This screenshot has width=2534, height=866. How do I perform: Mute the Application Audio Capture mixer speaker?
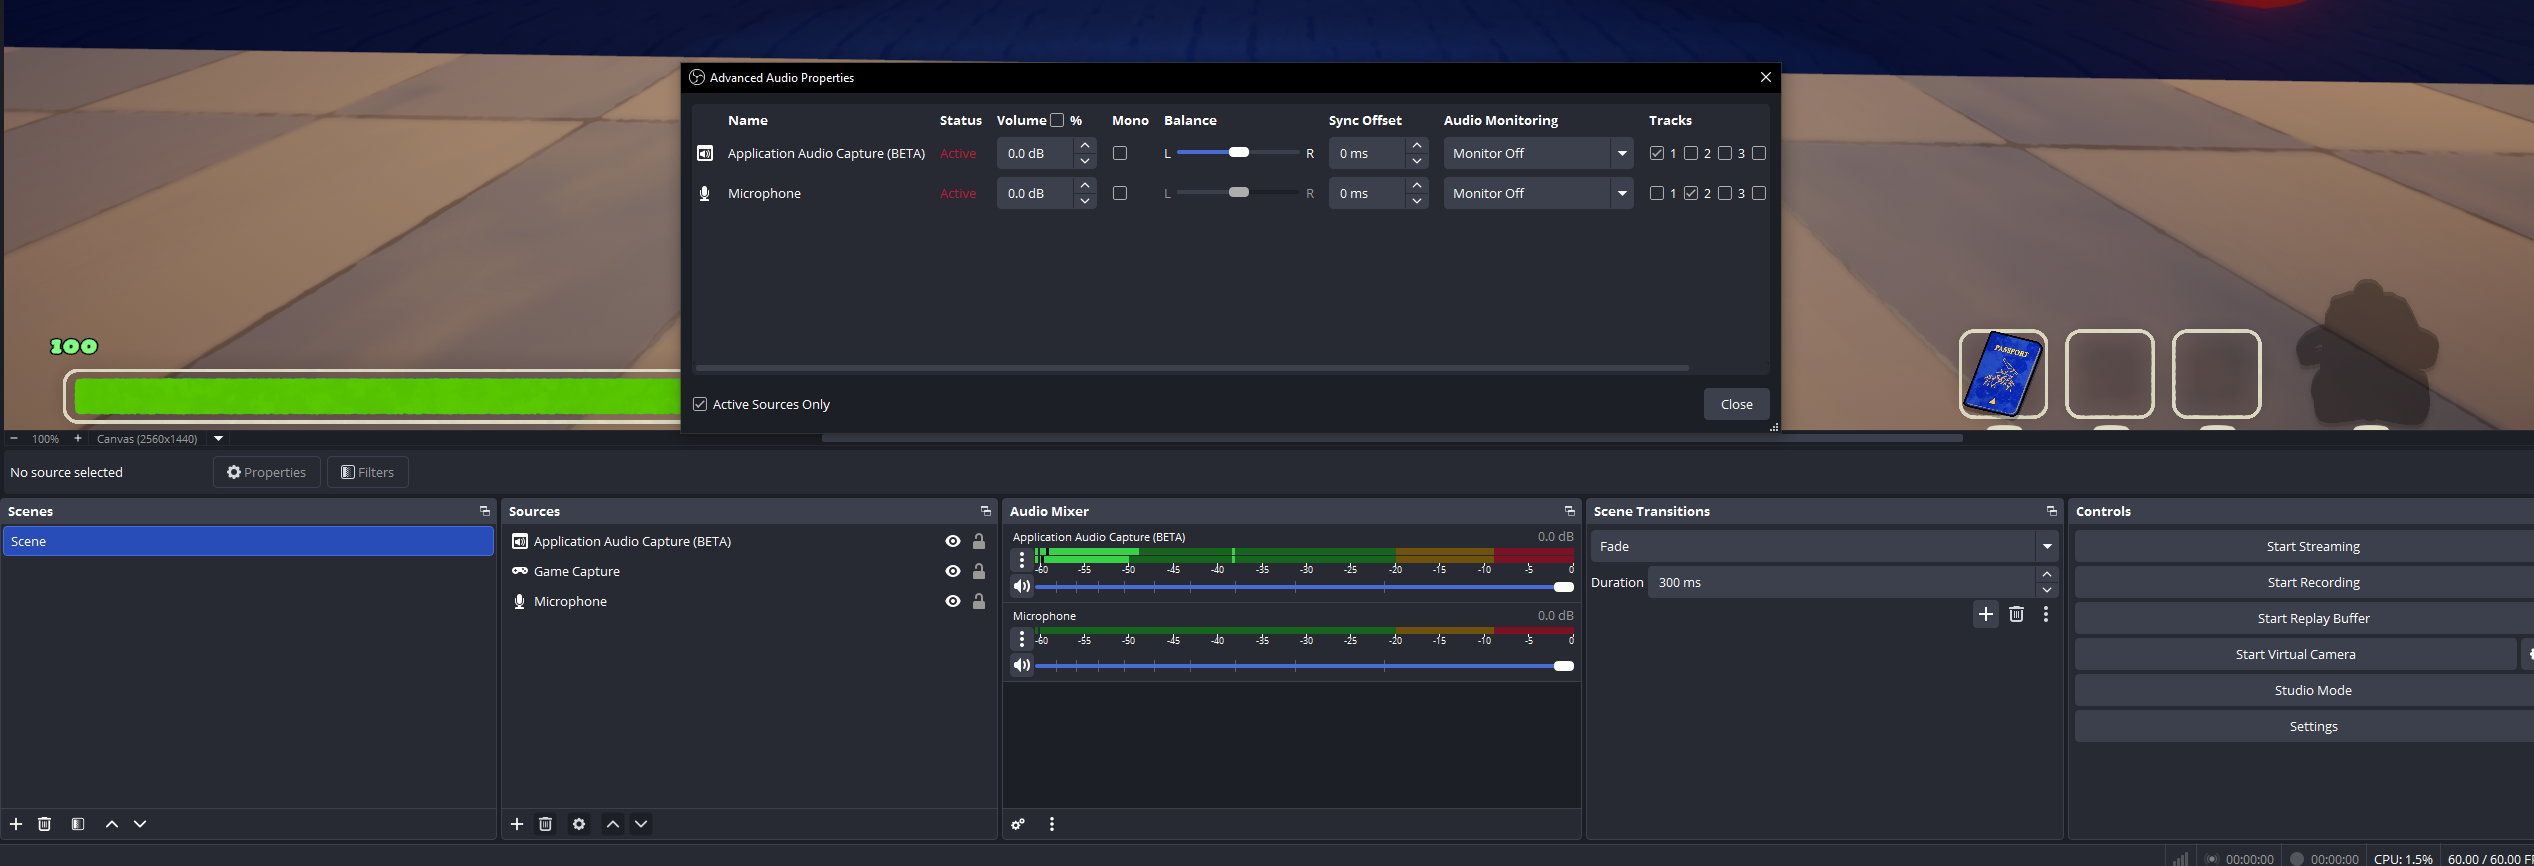pyautogui.click(x=1021, y=586)
